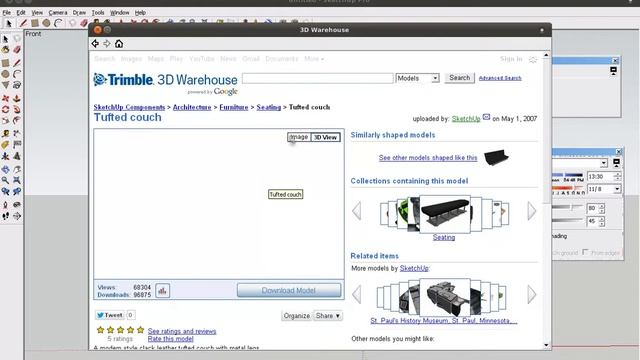
Task: Select the Rectangle tool in left toolbar
Action: tap(5, 63)
